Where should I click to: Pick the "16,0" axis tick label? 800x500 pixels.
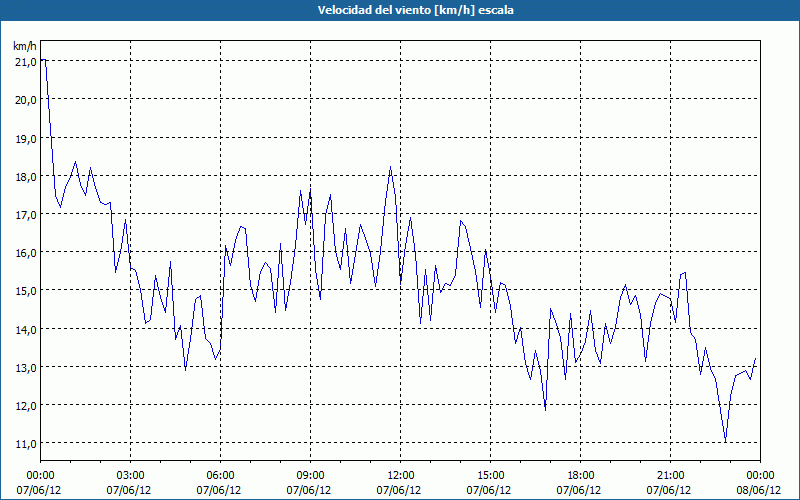(x=26, y=253)
